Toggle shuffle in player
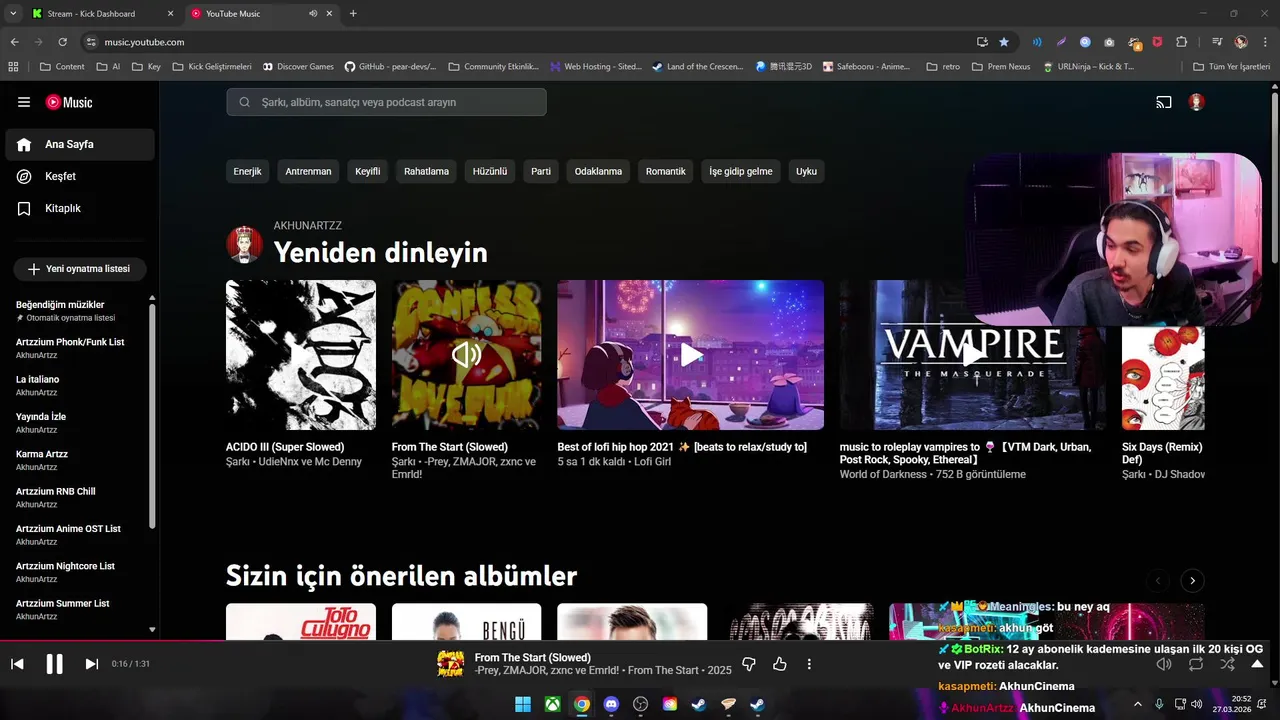This screenshot has height=720, width=1280. click(x=1227, y=664)
